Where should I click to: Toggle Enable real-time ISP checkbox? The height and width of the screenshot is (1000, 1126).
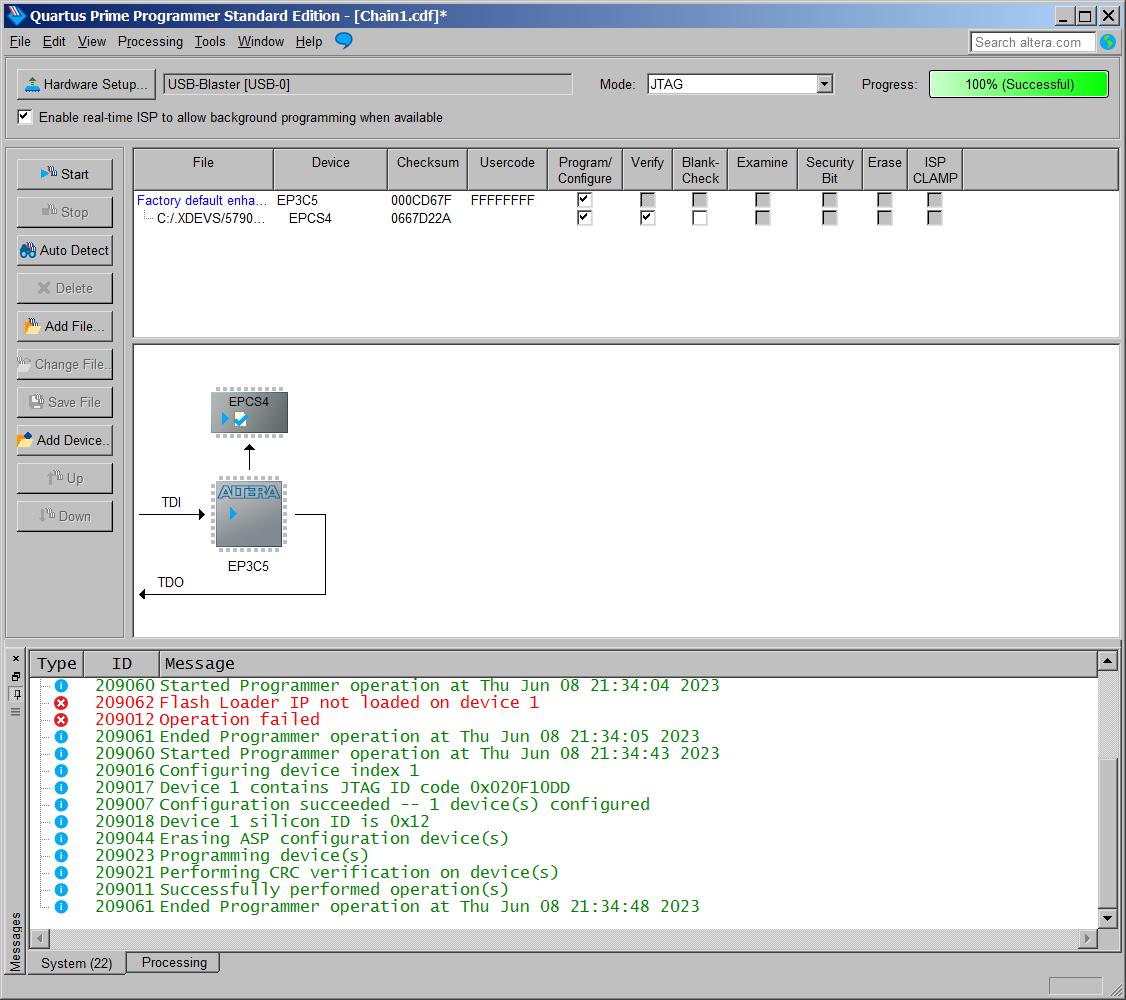pyautogui.click(x=24, y=117)
